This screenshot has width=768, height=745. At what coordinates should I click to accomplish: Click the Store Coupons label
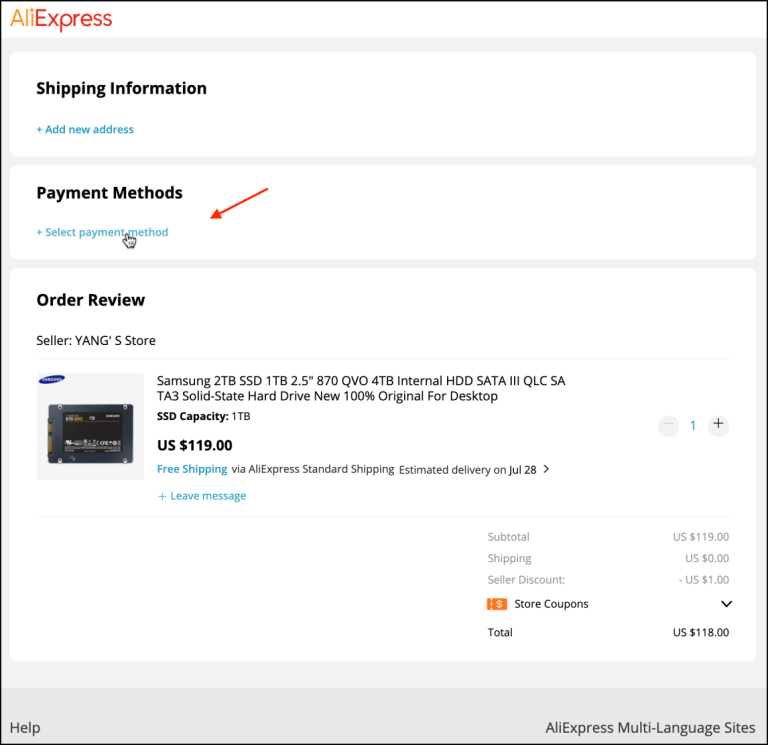tap(551, 604)
